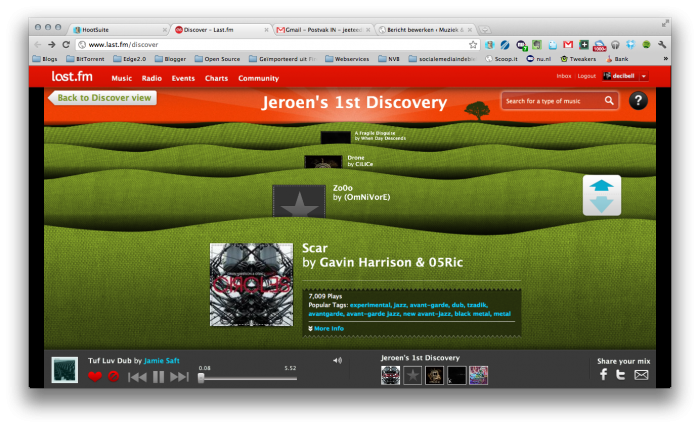Click the Dropbox extension icon
This screenshot has width=700, height=428.
(x=630, y=45)
